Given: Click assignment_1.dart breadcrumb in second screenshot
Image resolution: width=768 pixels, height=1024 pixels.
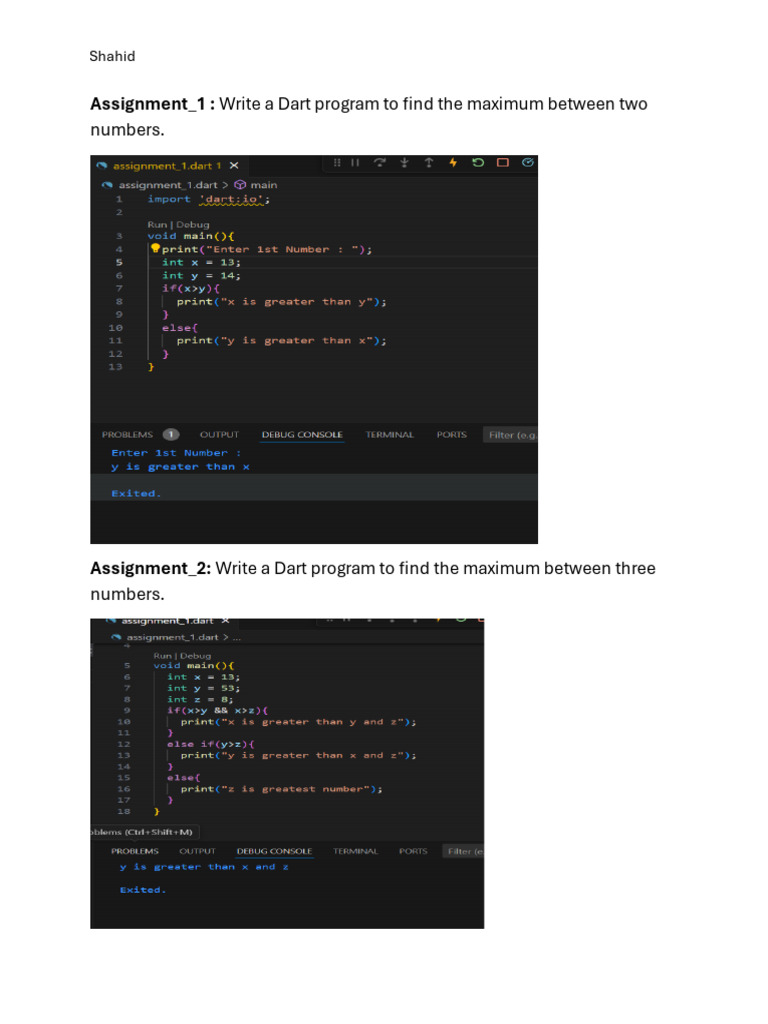Looking at the screenshot, I should [172, 637].
